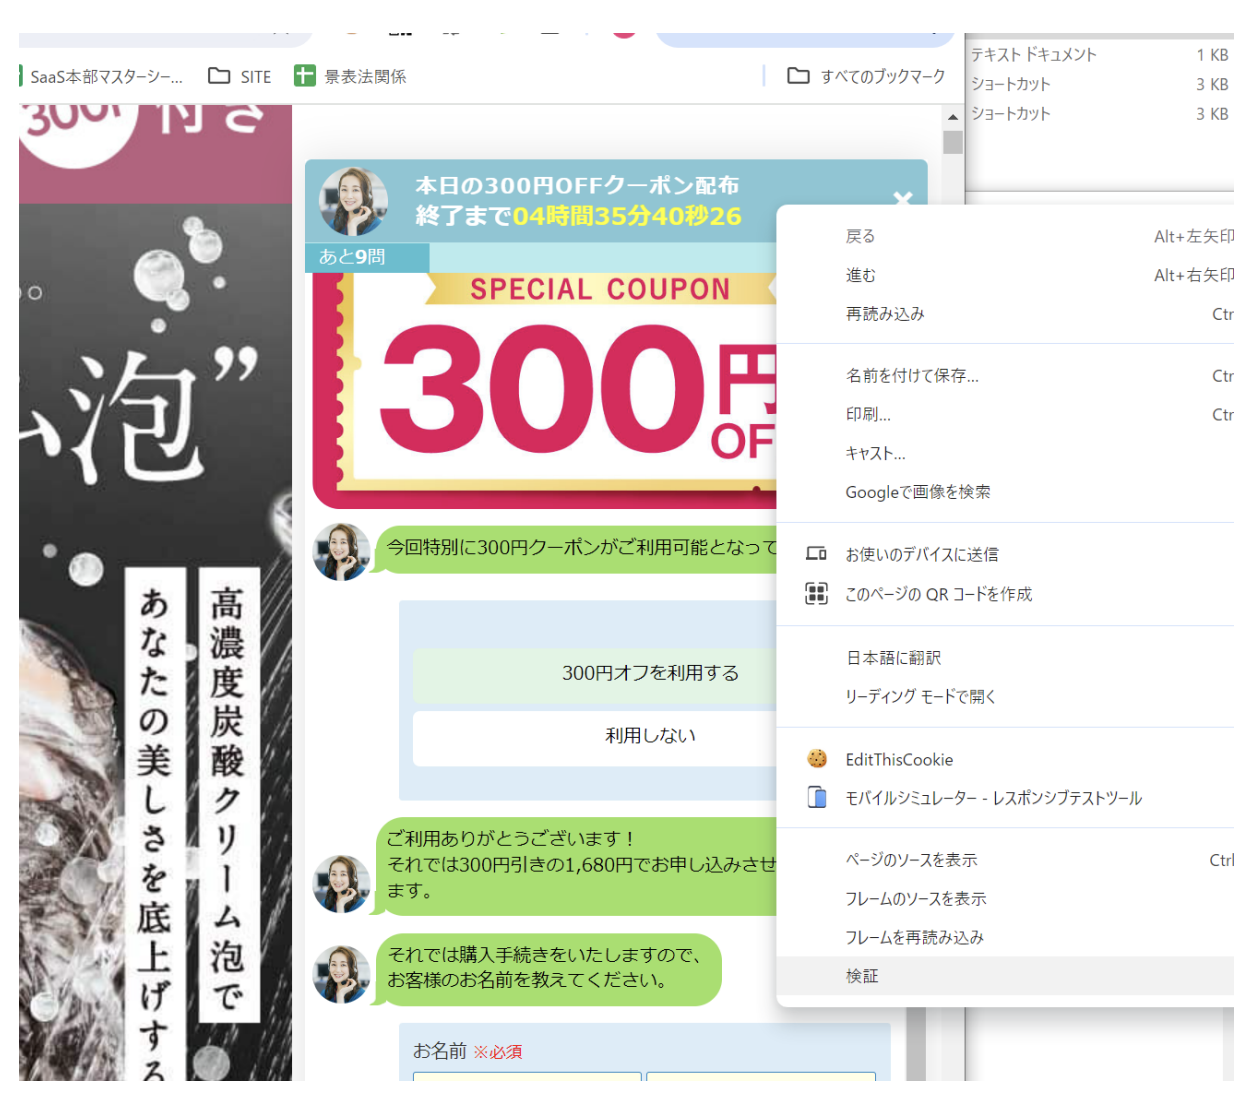Click the send-to-device icon in context menu
This screenshot has width=1252, height=1098.
coord(817,553)
